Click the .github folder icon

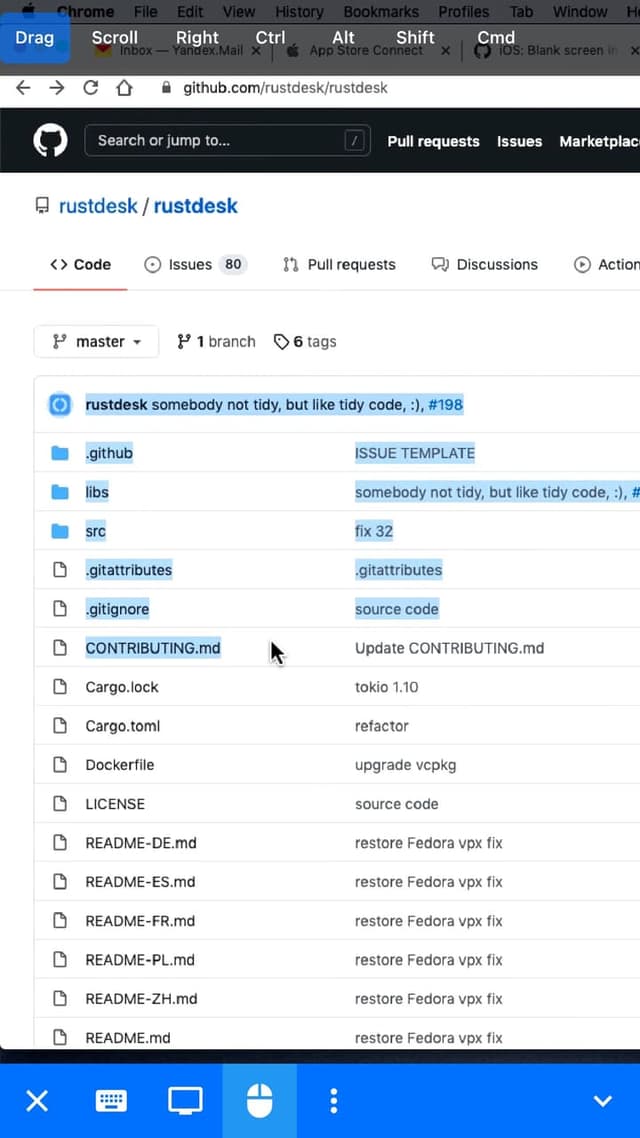(x=60, y=454)
